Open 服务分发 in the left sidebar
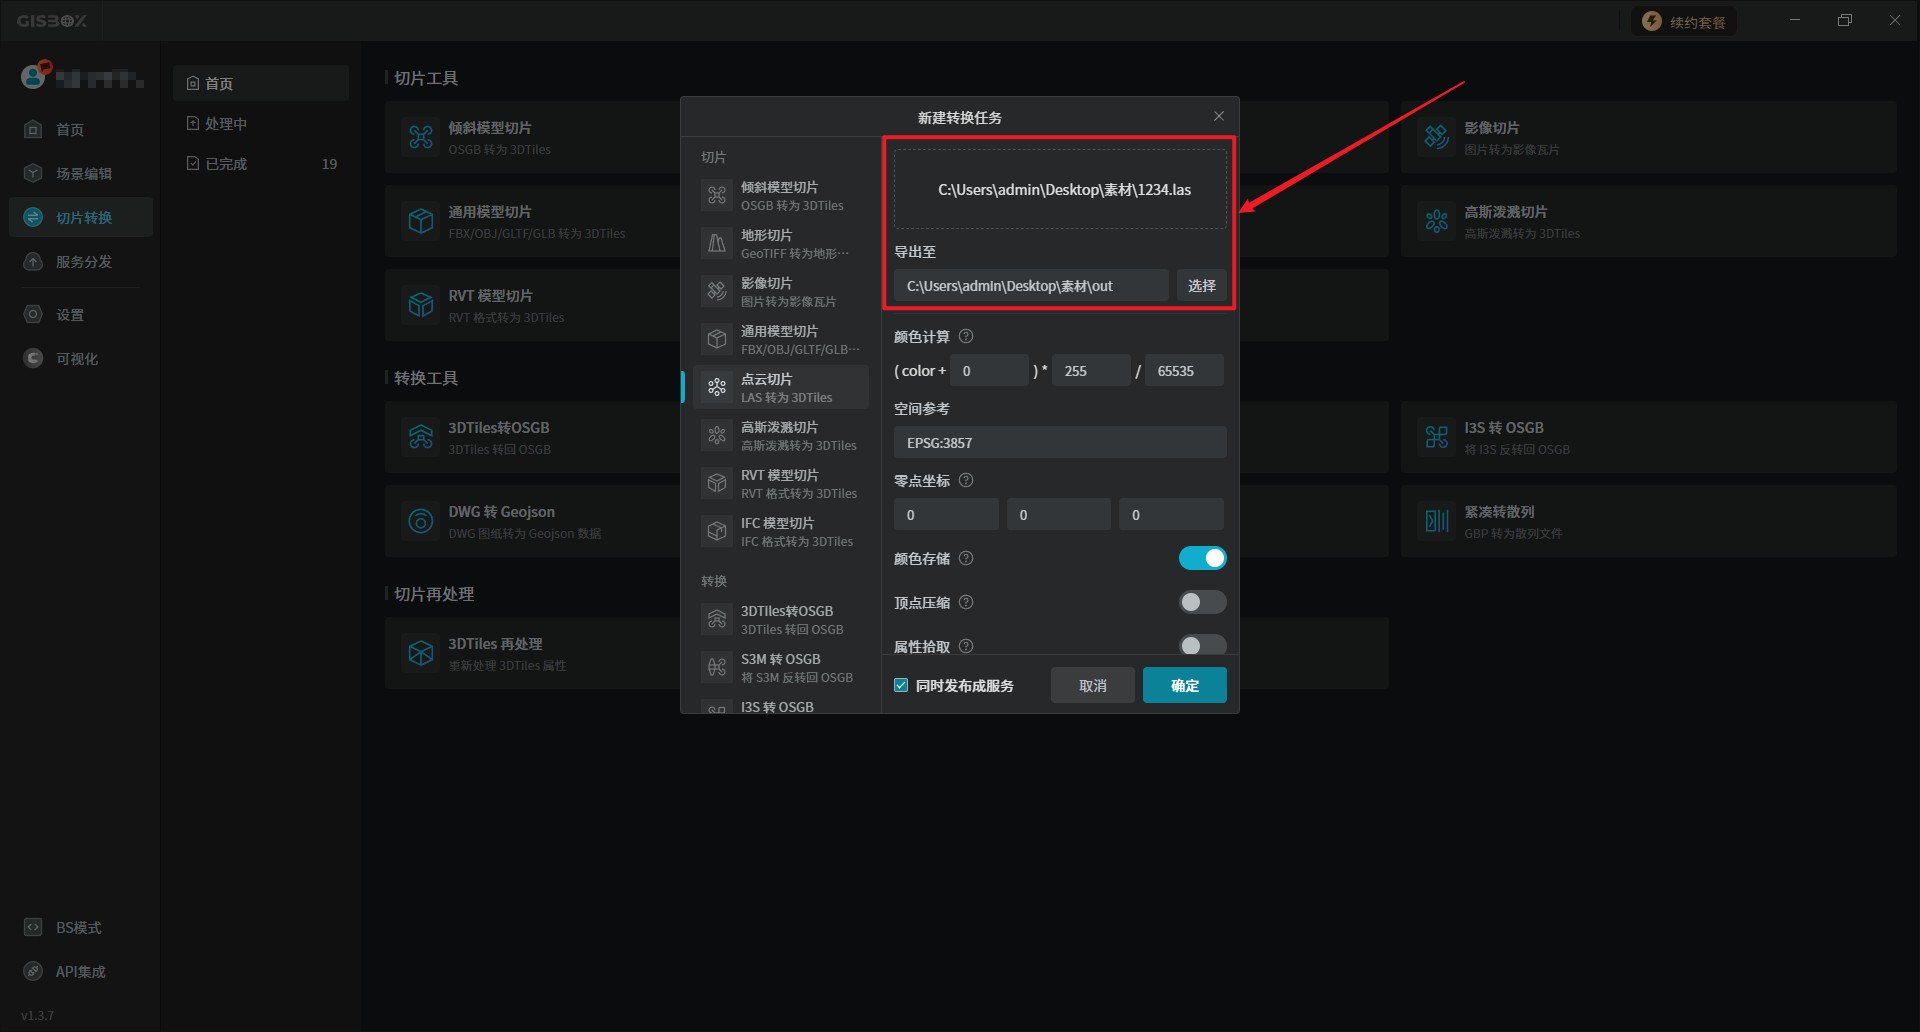Viewport: 1920px width, 1032px height. pyautogui.click(x=83, y=262)
